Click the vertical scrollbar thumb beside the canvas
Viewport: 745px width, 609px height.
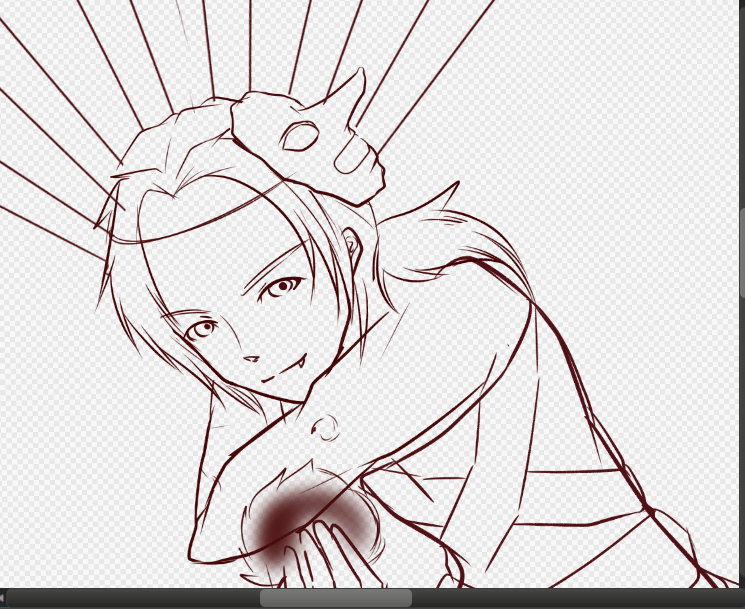tap(742, 253)
